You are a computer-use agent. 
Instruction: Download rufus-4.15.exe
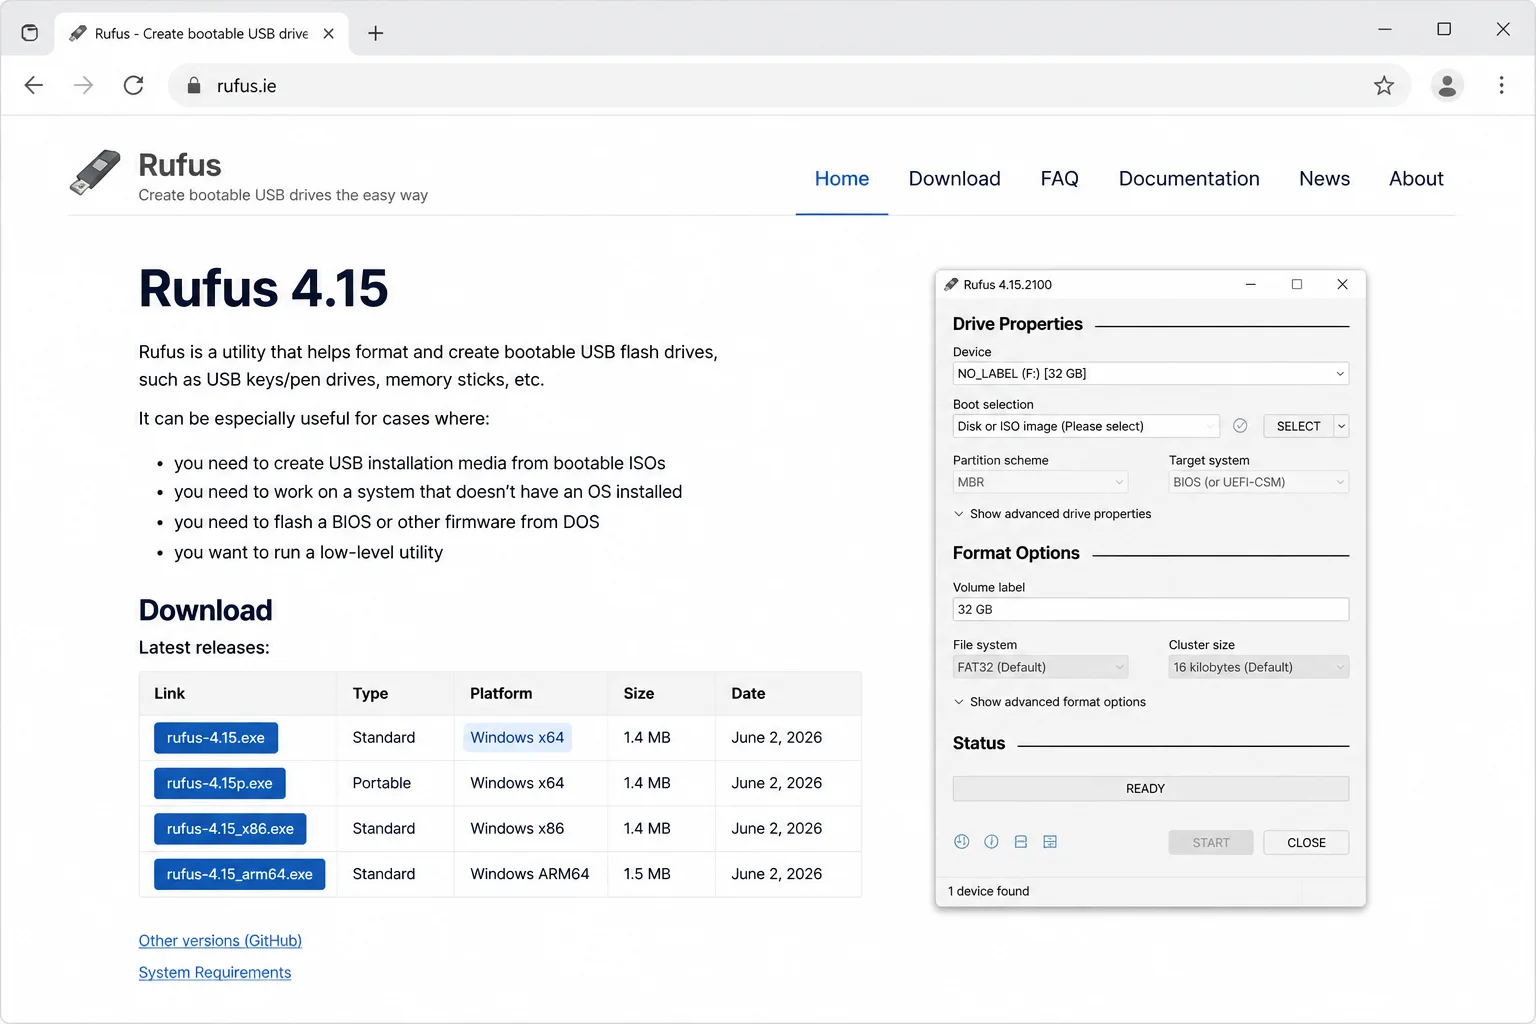tap(216, 738)
